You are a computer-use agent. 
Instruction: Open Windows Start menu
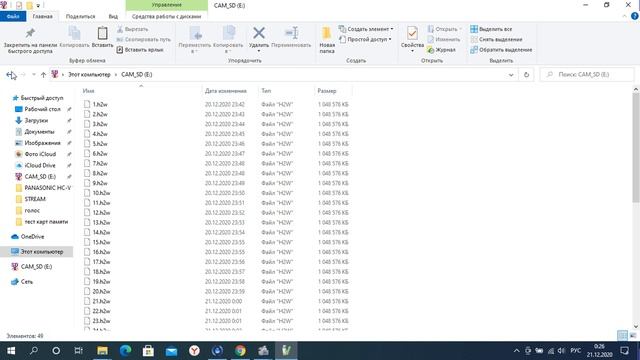coord(11,351)
